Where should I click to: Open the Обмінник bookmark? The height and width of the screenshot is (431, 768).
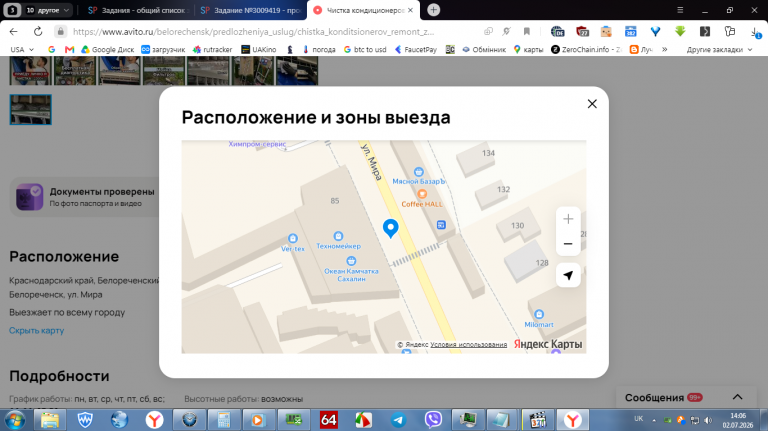[x=484, y=49]
